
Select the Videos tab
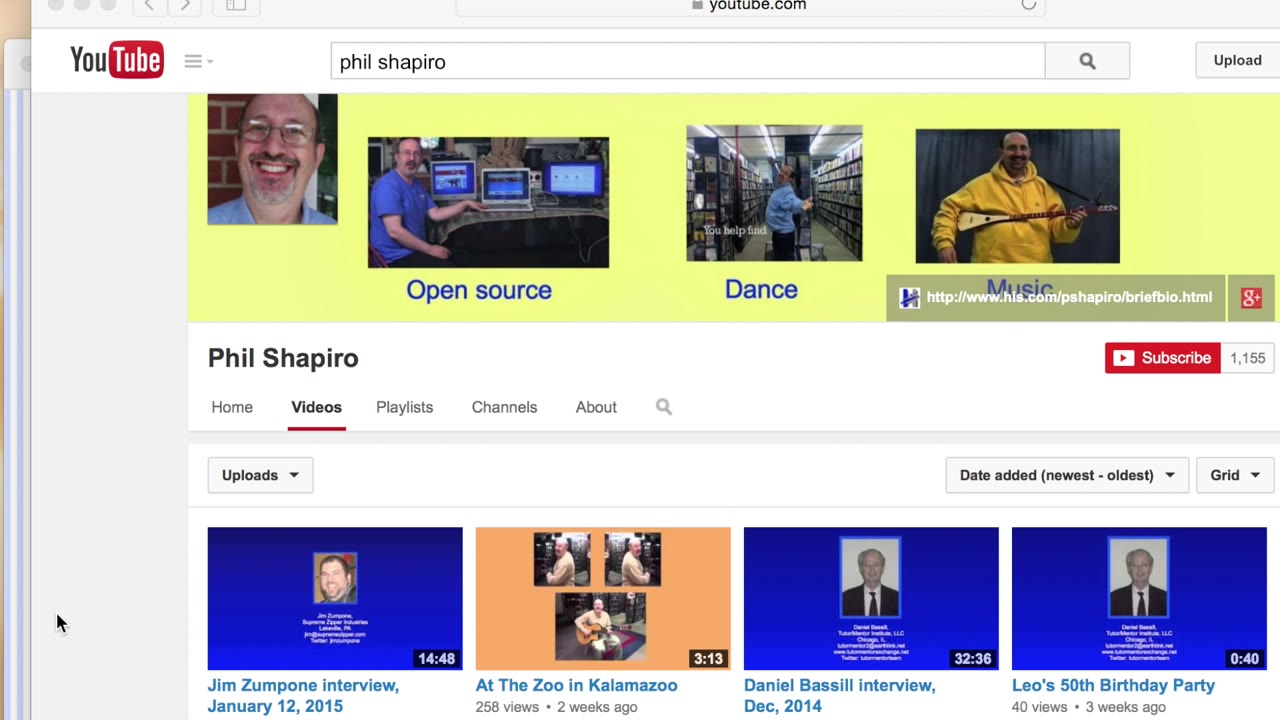click(316, 407)
